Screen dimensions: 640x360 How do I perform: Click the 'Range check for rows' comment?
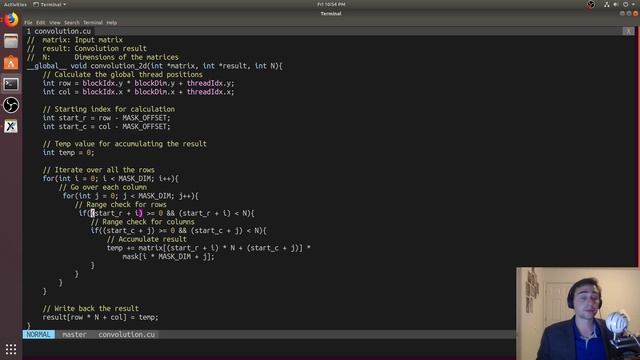click(120, 204)
